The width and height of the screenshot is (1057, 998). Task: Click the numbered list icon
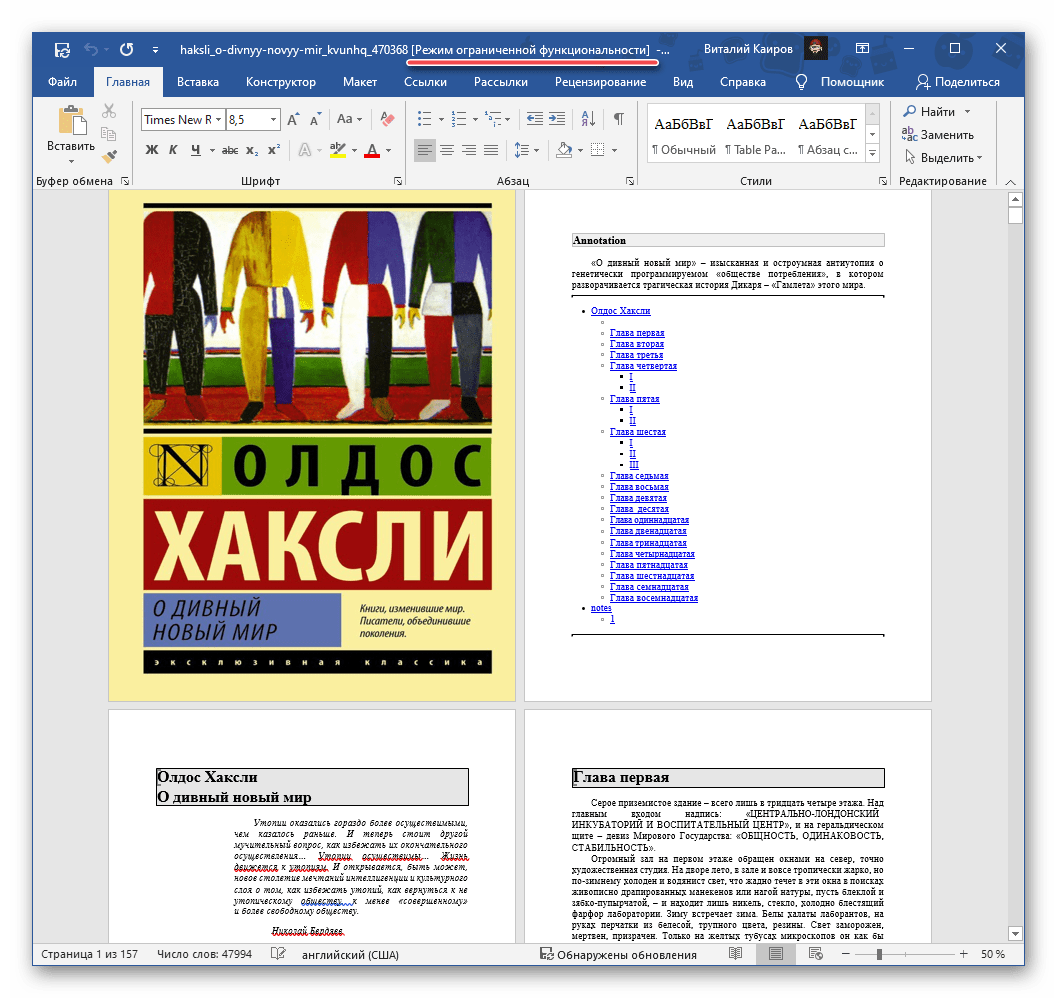tap(459, 119)
